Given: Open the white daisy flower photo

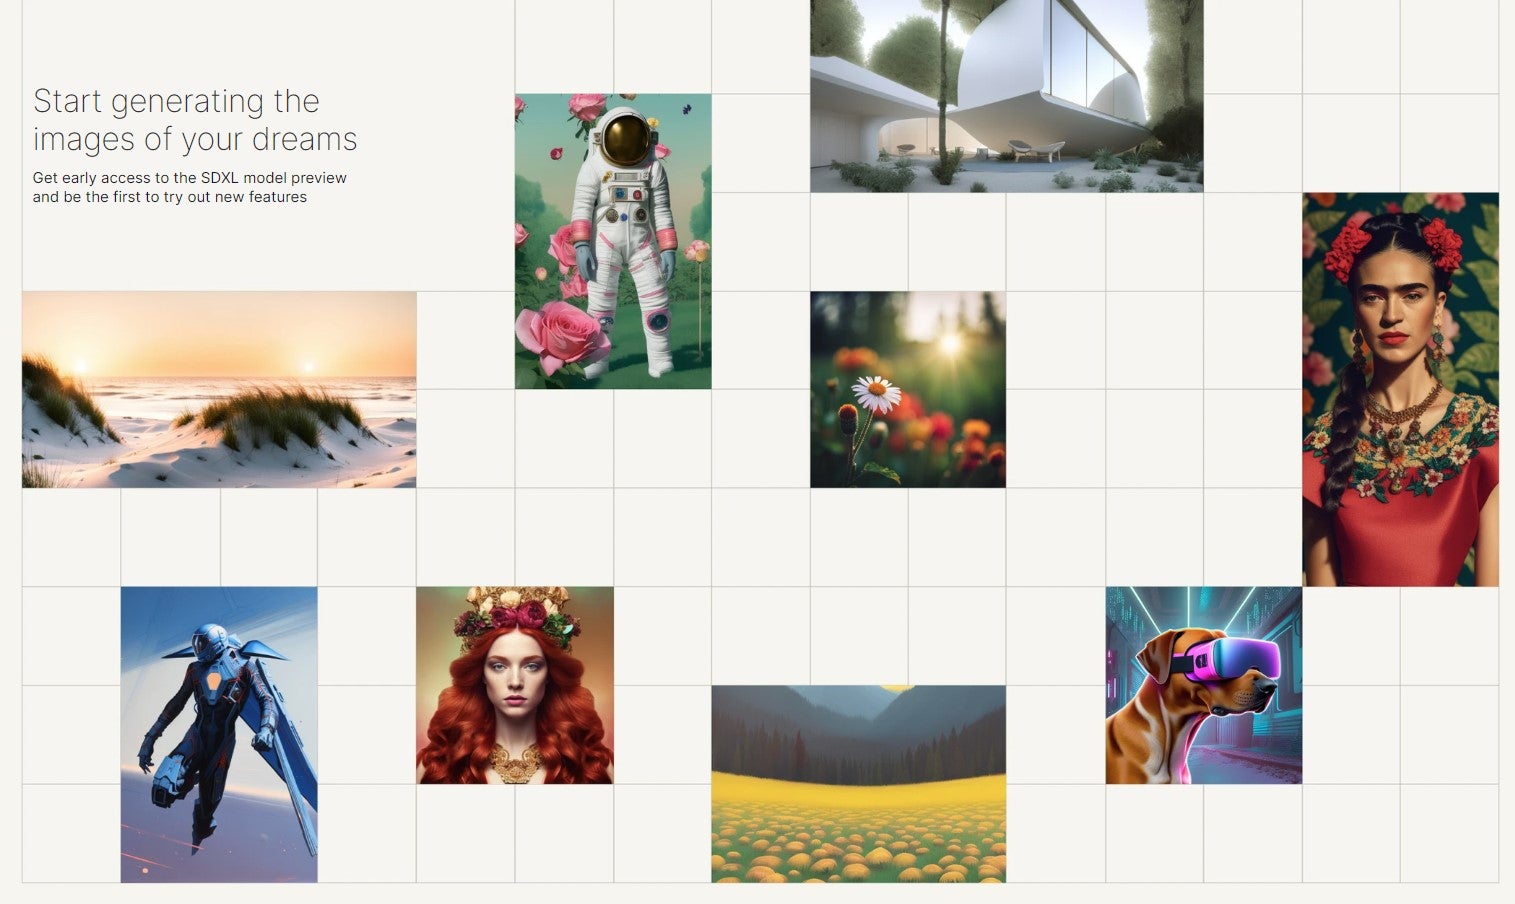Looking at the screenshot, I should (x=908, y=390).
